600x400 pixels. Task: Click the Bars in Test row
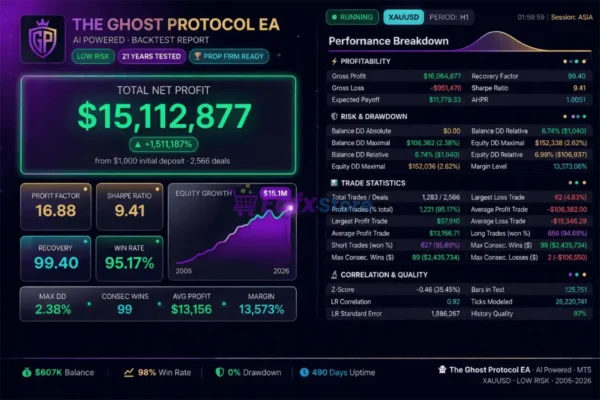(528, 290)
